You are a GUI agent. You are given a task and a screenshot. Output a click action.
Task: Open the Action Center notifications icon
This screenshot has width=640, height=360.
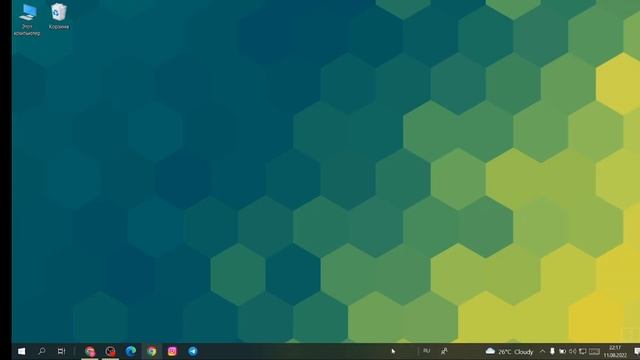tap(636, 351)
